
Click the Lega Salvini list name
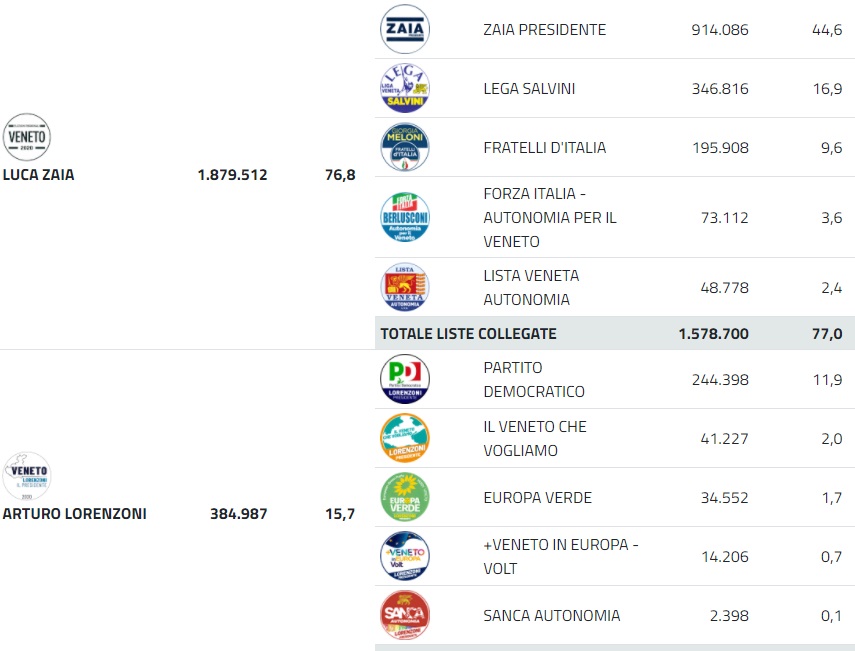(529, 89)
